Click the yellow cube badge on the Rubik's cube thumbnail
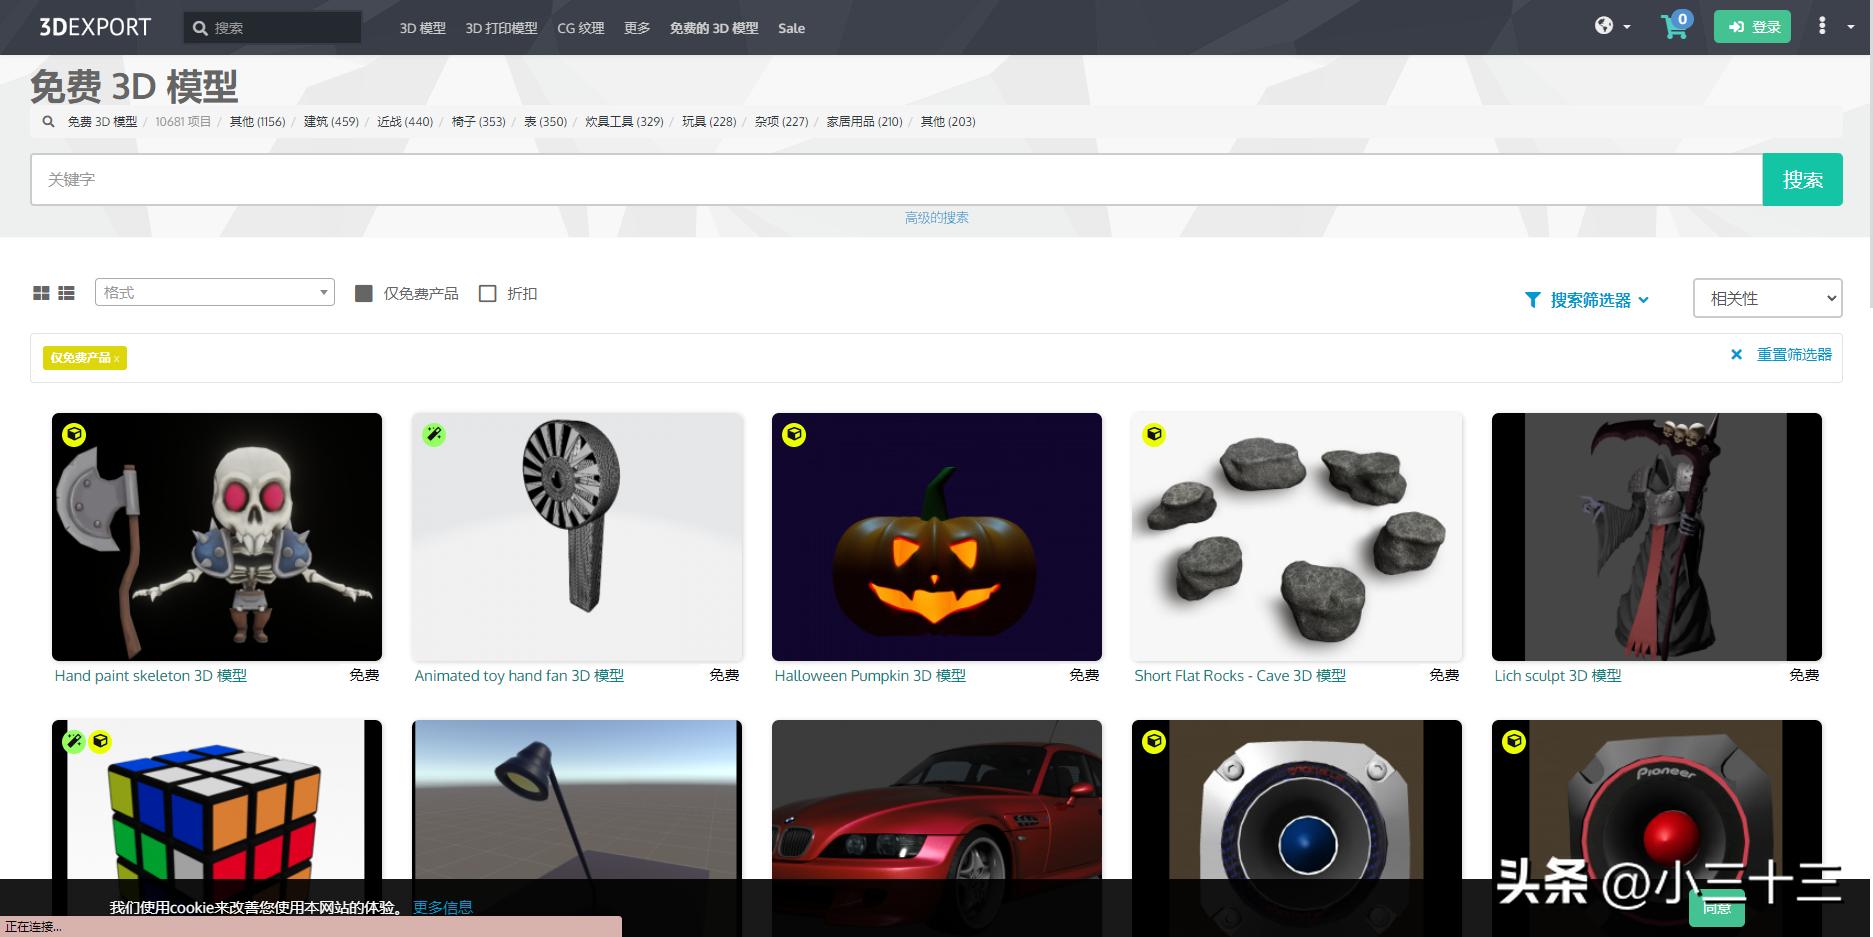This screenshot has width=1873, height=937. [100, 741]
